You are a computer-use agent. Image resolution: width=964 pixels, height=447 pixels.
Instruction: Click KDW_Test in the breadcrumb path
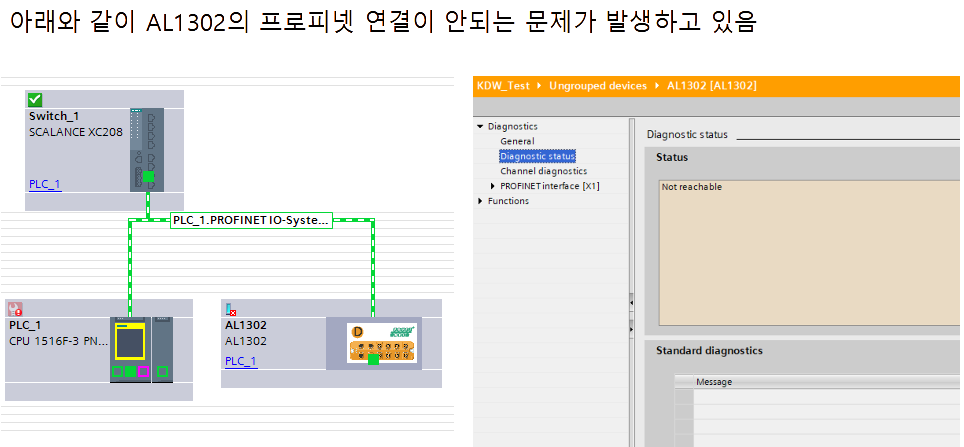pos(503,86)
